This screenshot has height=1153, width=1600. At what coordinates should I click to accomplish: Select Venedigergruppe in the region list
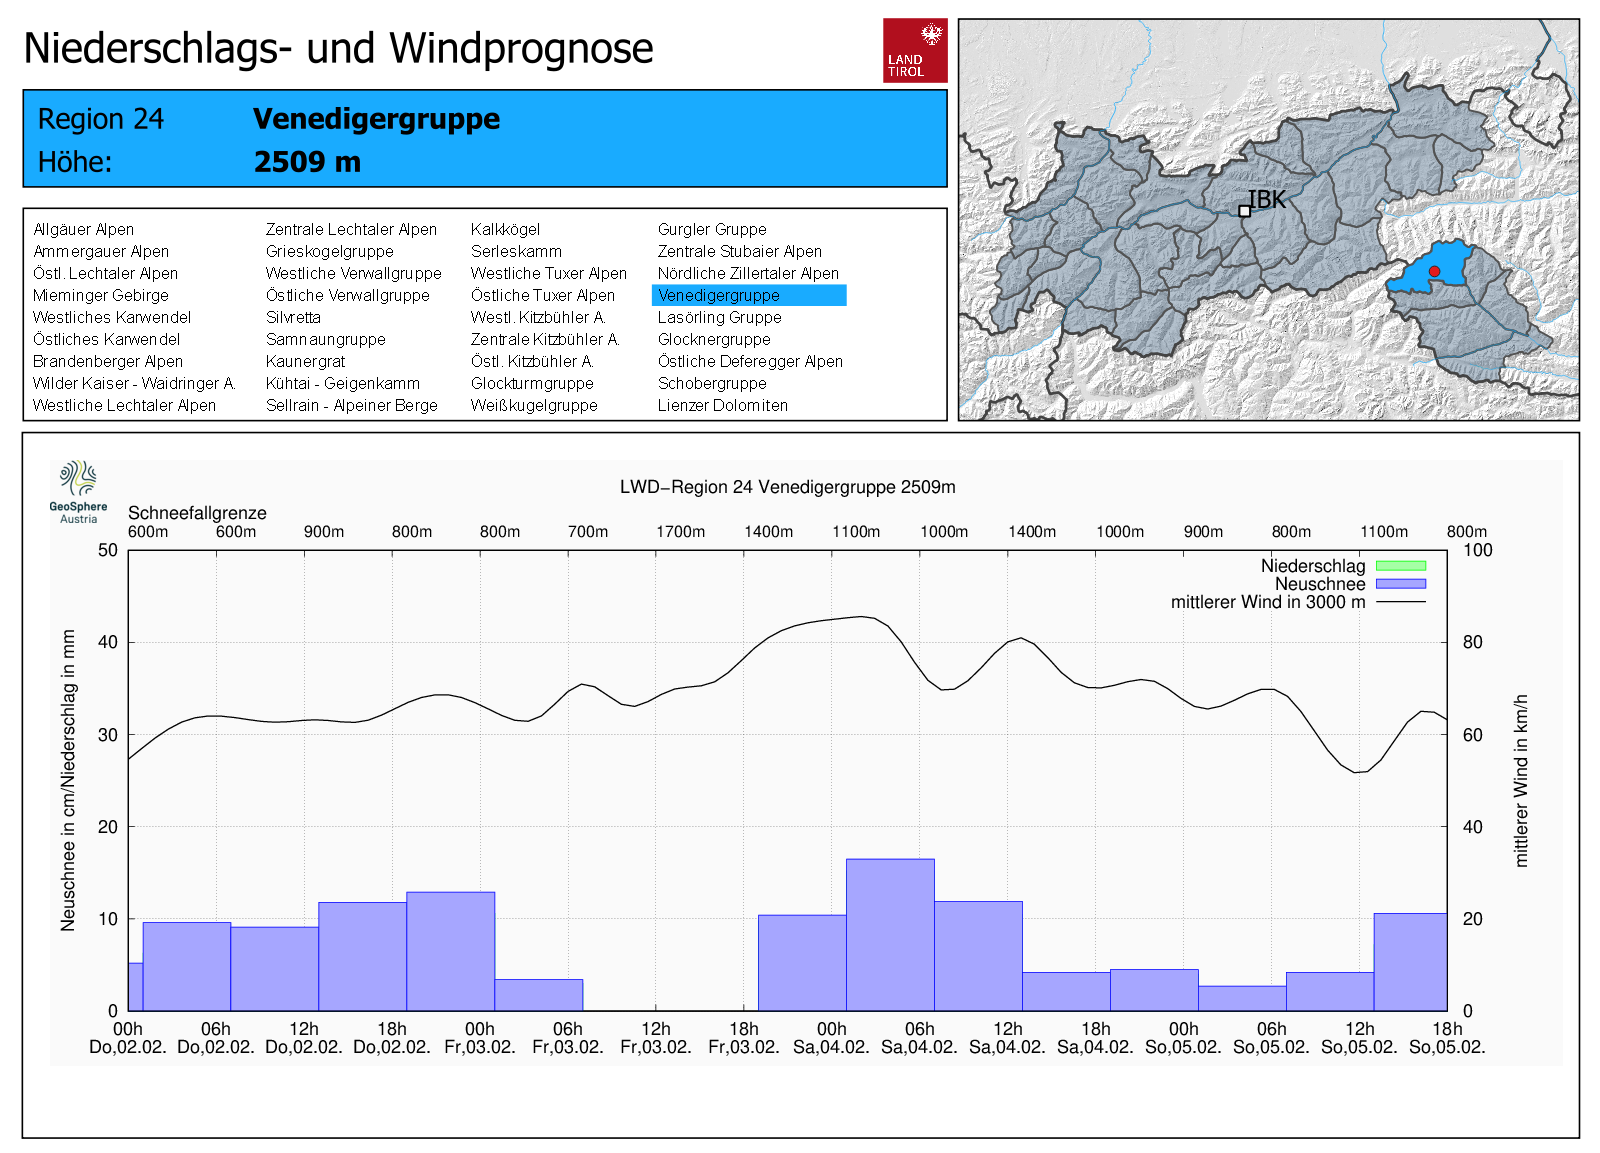click(x=719, y=295)
